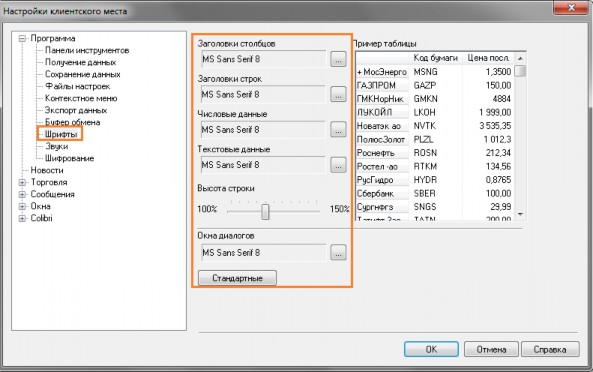
Task: Click the Высота строки slider thumb
Action: (265, 212)
